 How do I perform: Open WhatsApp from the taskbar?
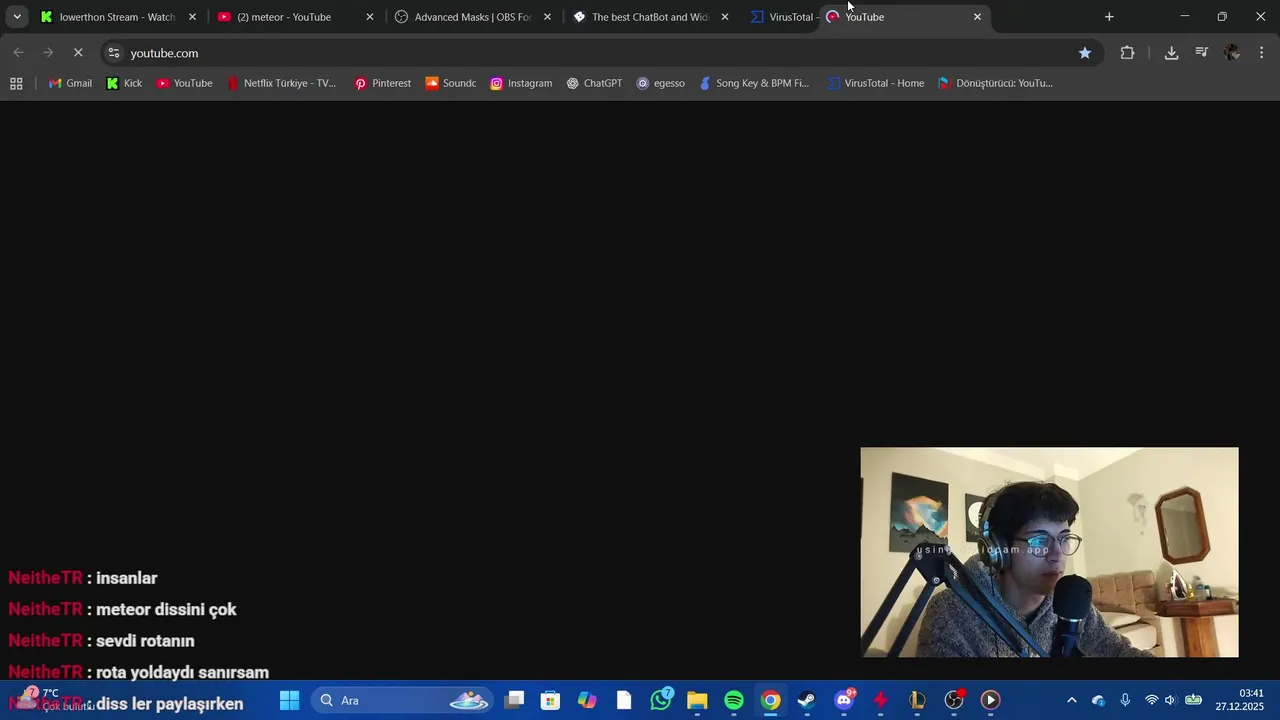pyautogui.click(x=661, y=700)
